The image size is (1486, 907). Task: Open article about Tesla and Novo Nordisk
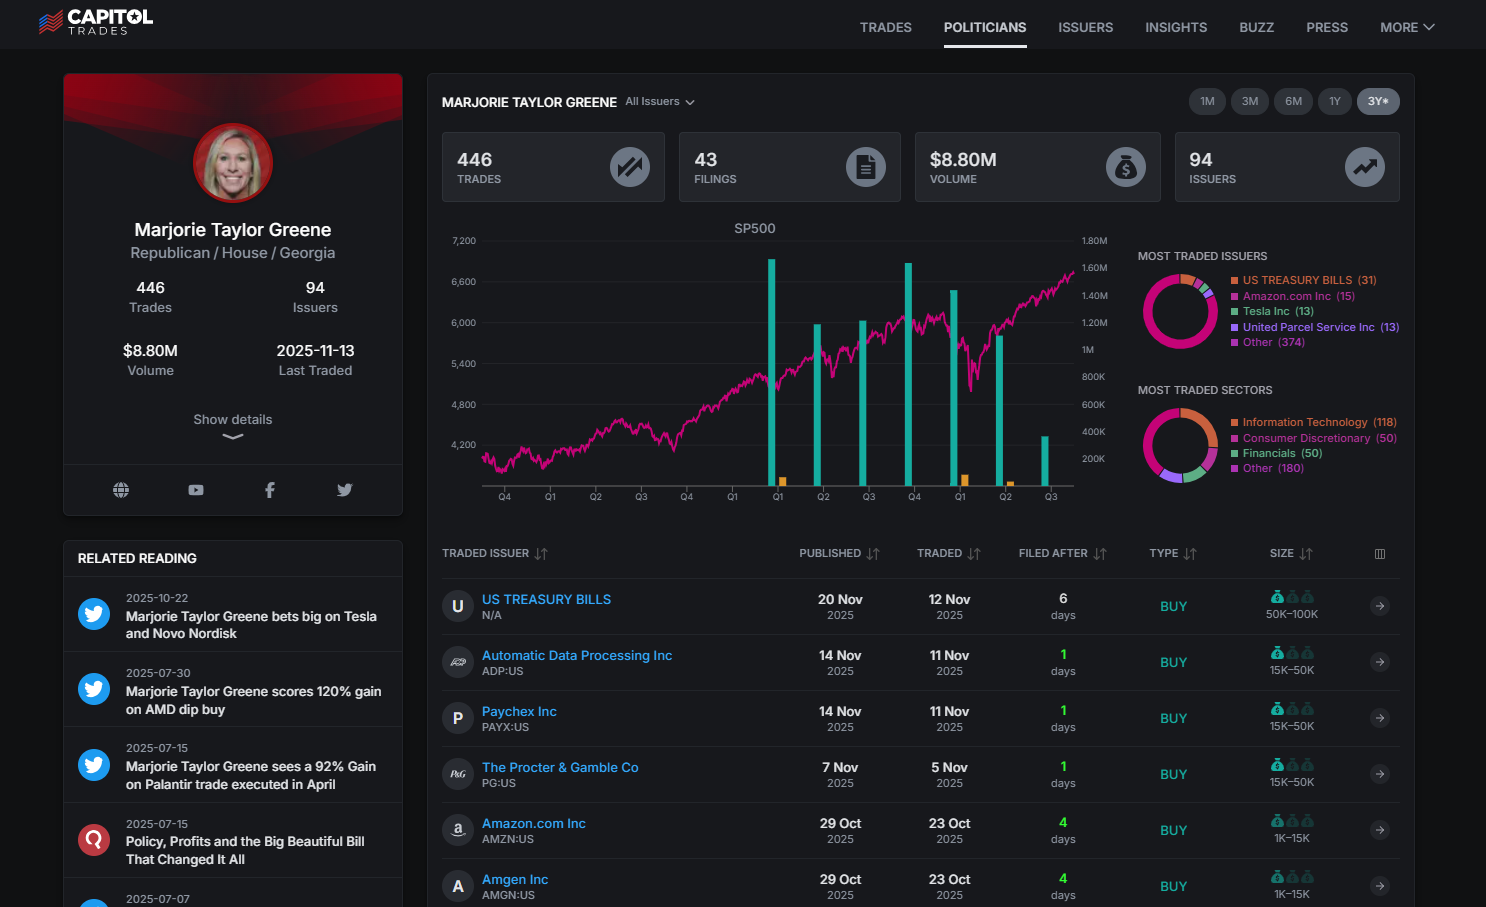pos(251,624)
